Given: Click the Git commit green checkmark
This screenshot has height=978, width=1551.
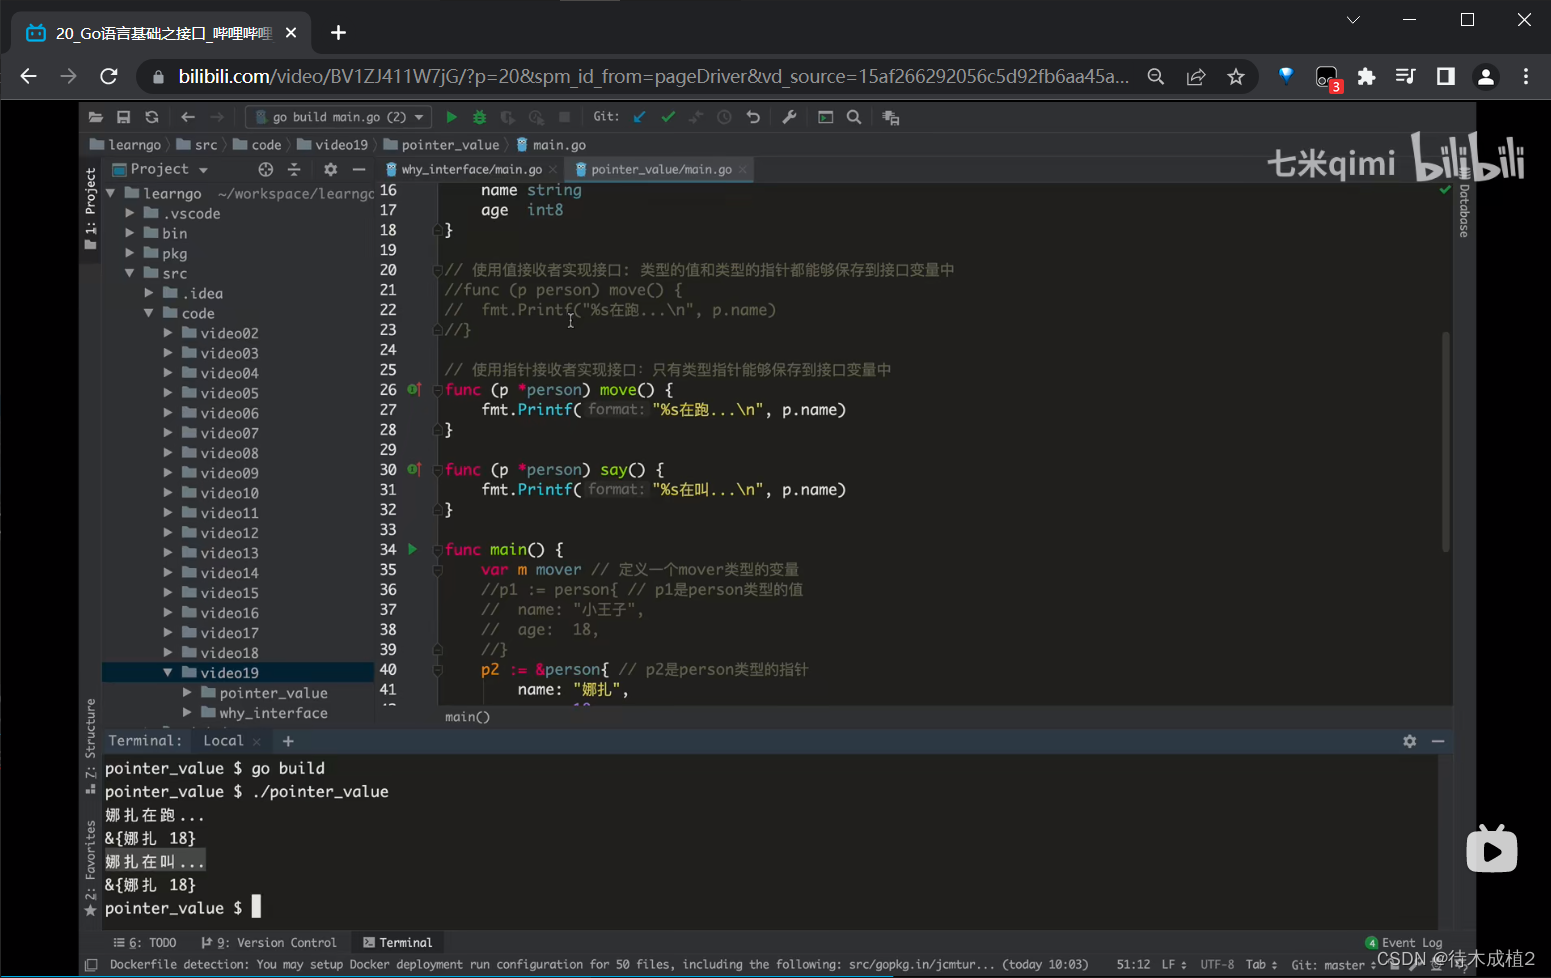Looking at the screenshot, I should pos(668,117).
